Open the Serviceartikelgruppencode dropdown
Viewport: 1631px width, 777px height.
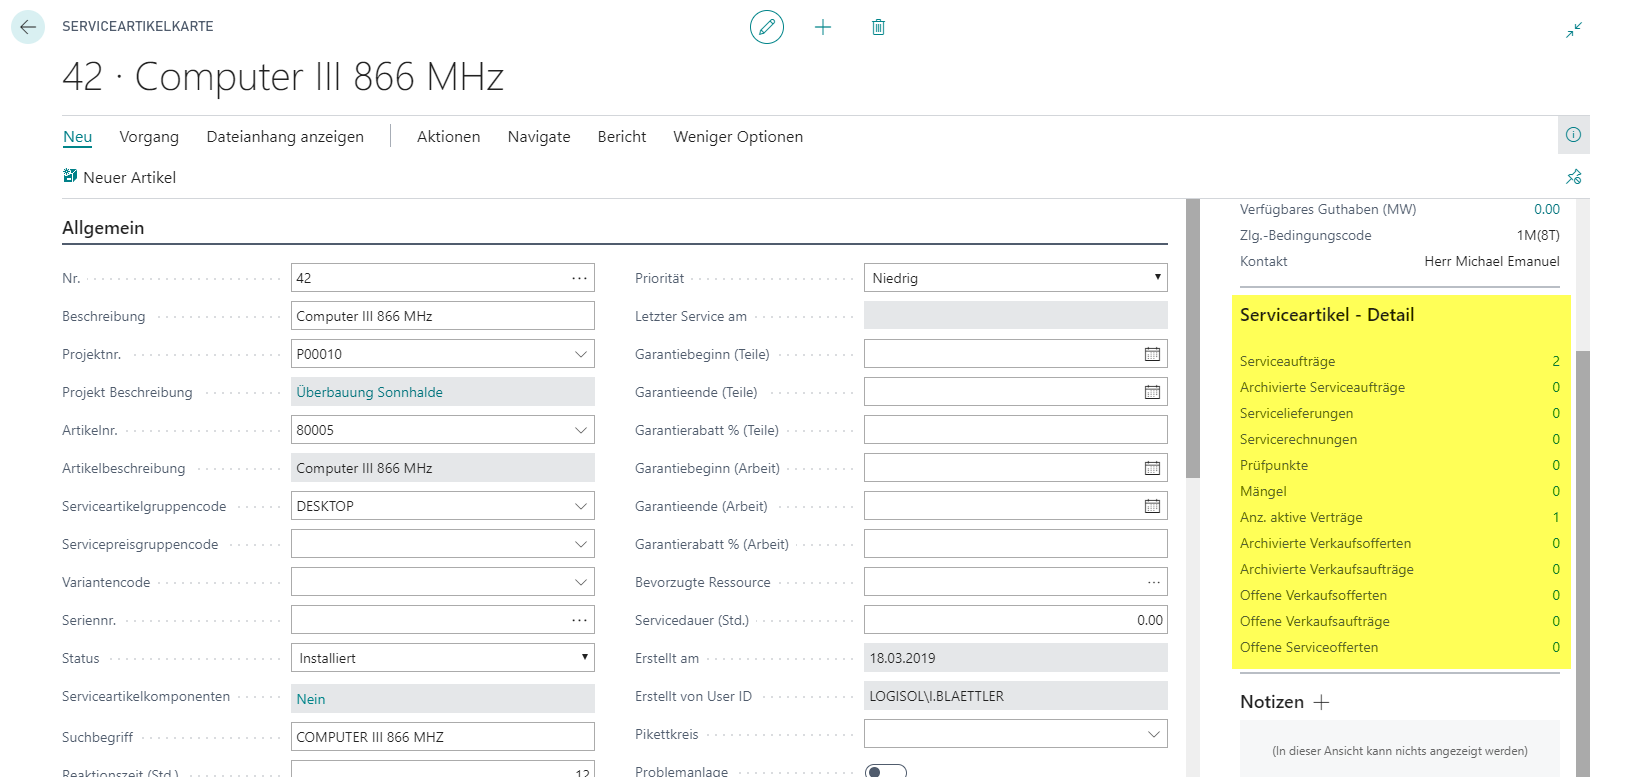[580, 506]
